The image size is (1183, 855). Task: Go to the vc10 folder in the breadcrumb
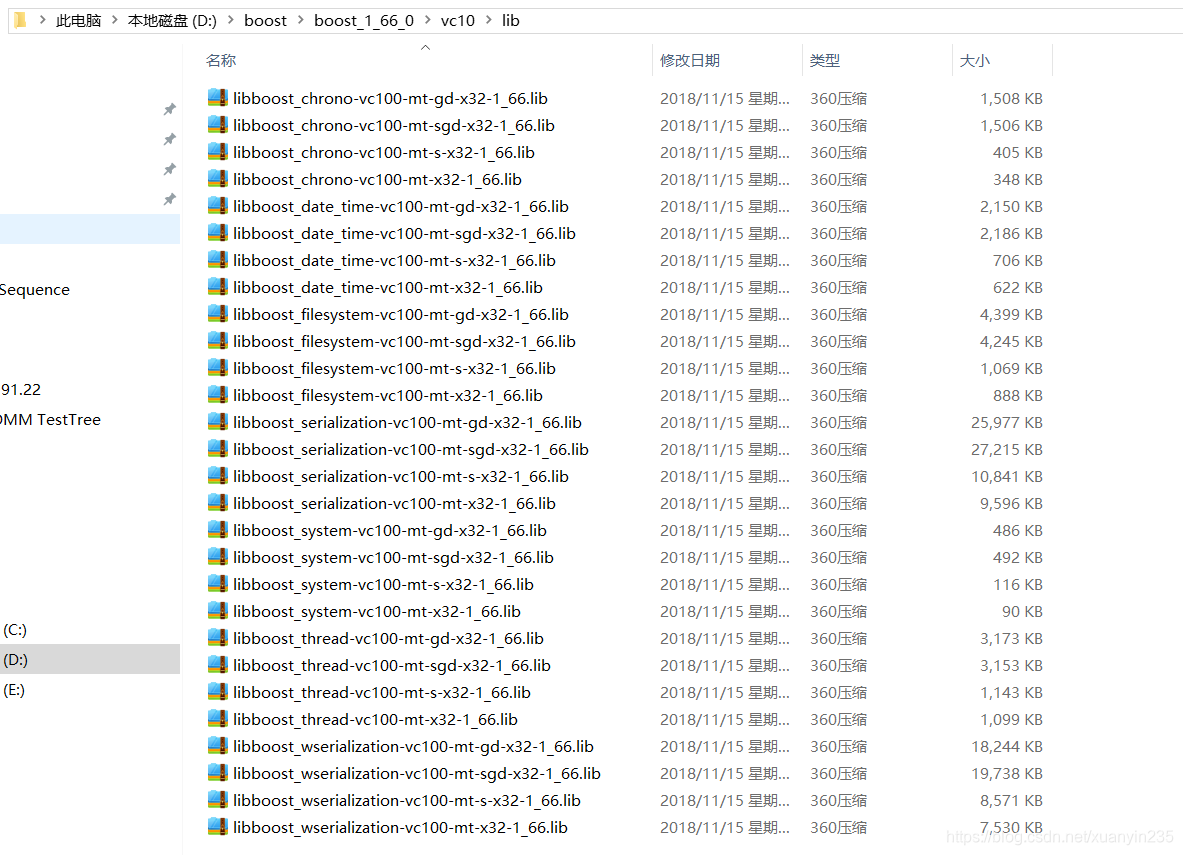pyautogui.click(x=458, y=20)
